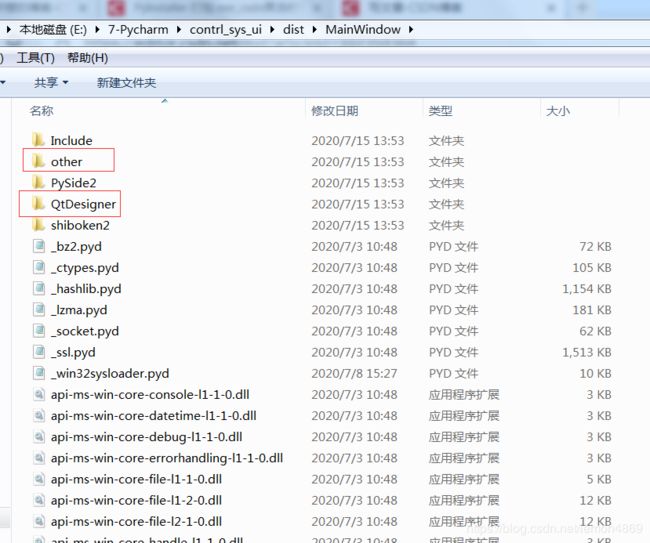
Task: Click the api-ms-win-core-datetime dll icon
Action: coord(39,415)
